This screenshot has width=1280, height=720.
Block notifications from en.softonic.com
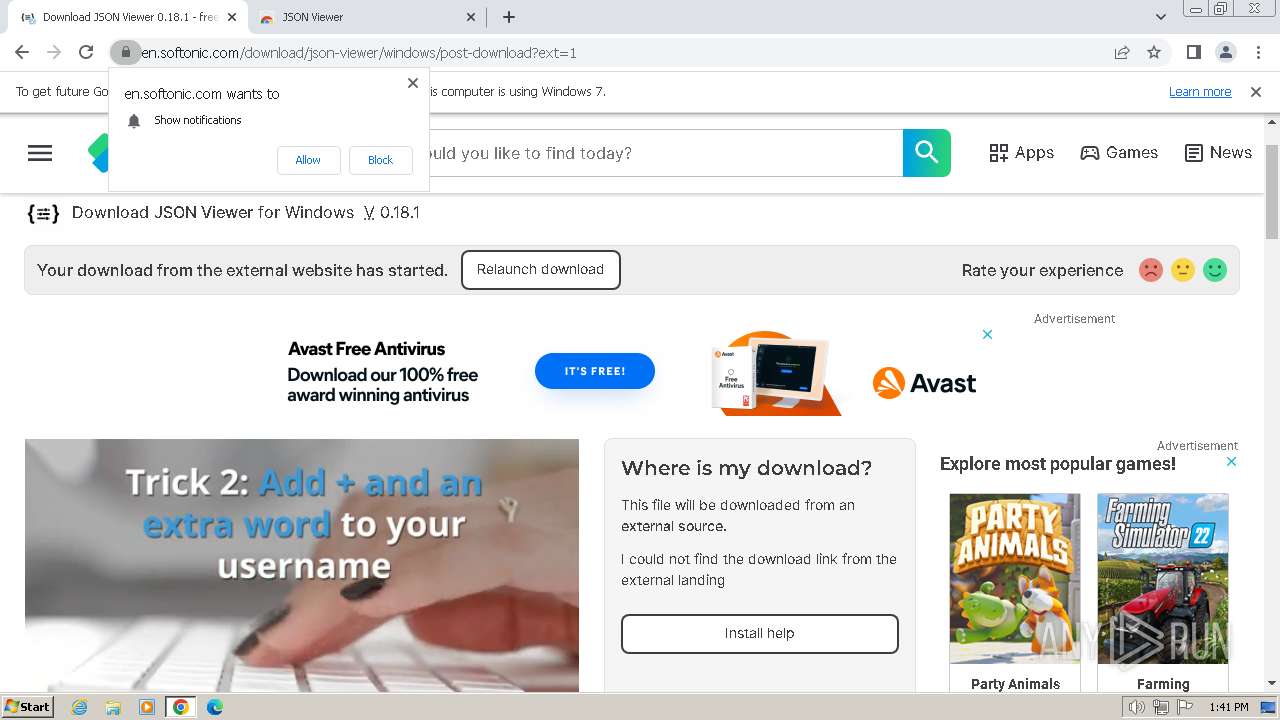click(380, 160)
